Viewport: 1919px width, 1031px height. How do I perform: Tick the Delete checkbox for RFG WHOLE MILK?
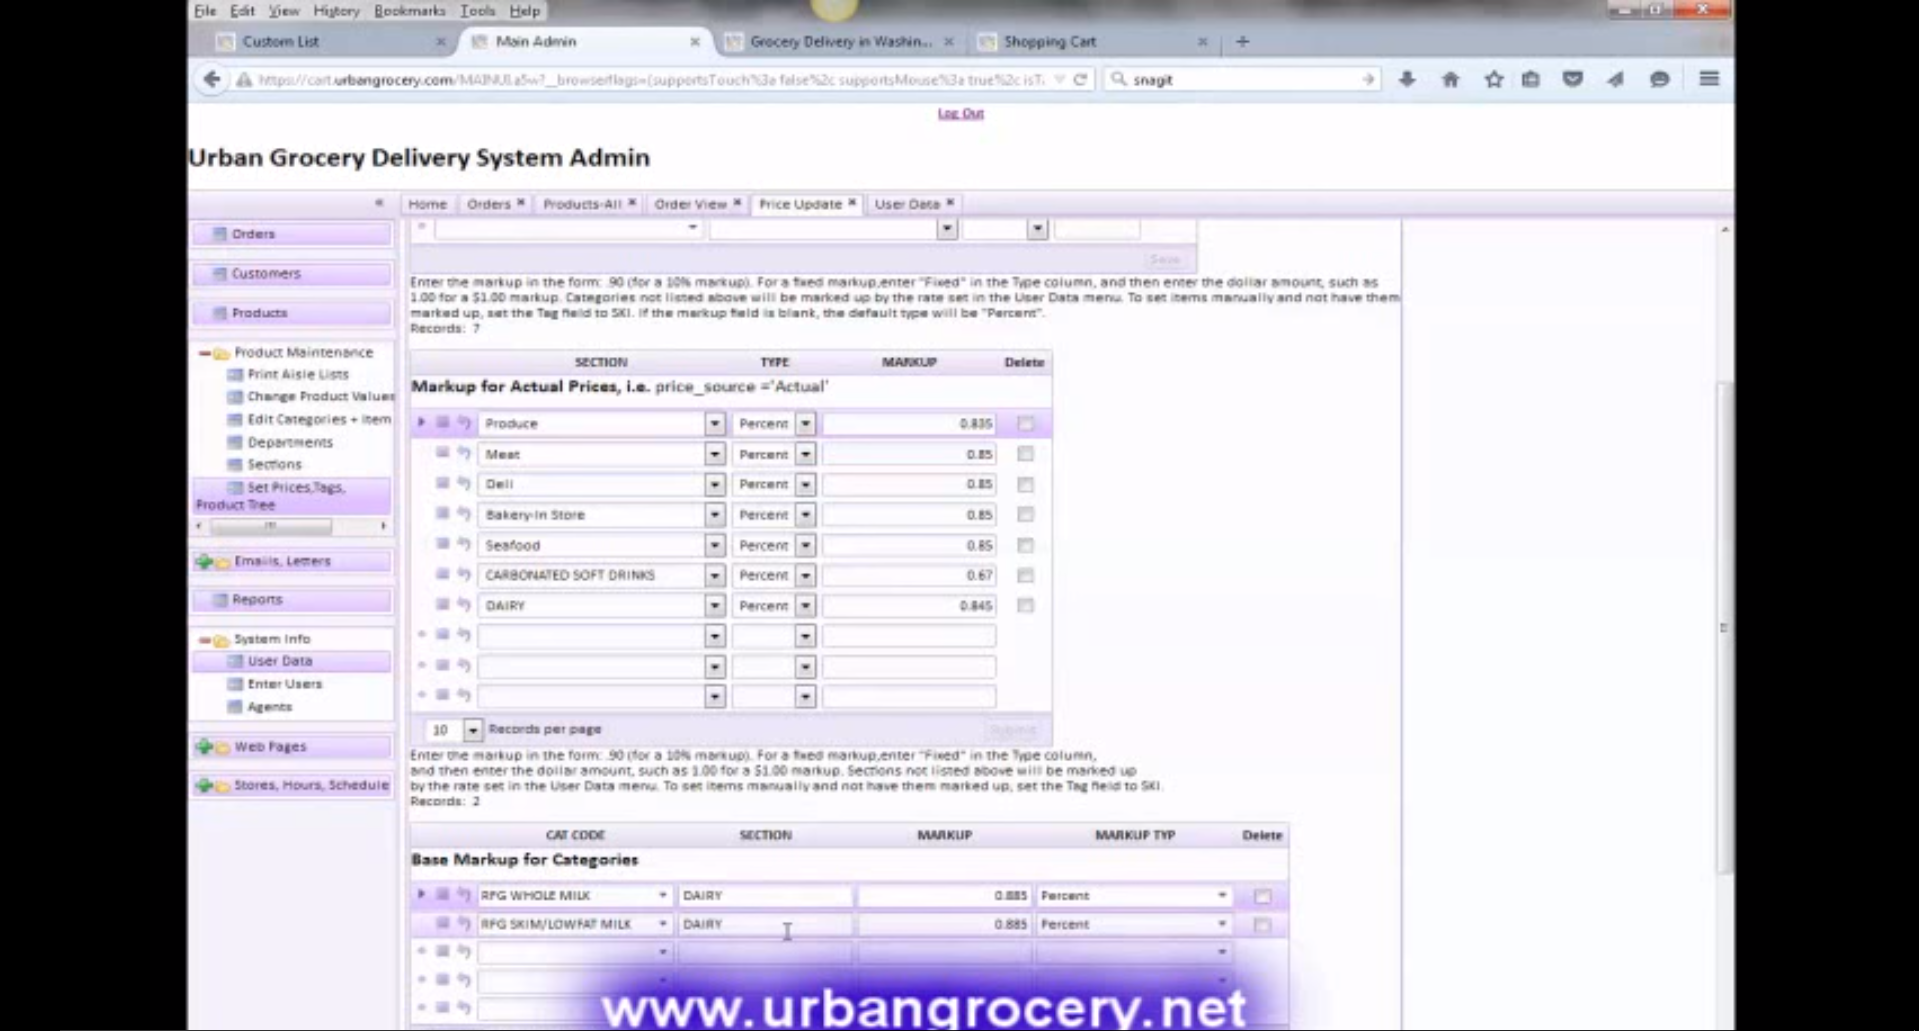tap(1263, 896)
